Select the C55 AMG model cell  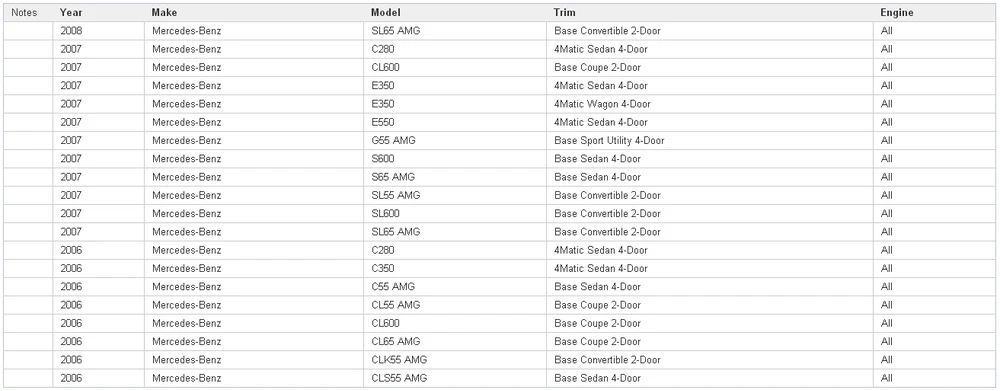tap(455, 287)
